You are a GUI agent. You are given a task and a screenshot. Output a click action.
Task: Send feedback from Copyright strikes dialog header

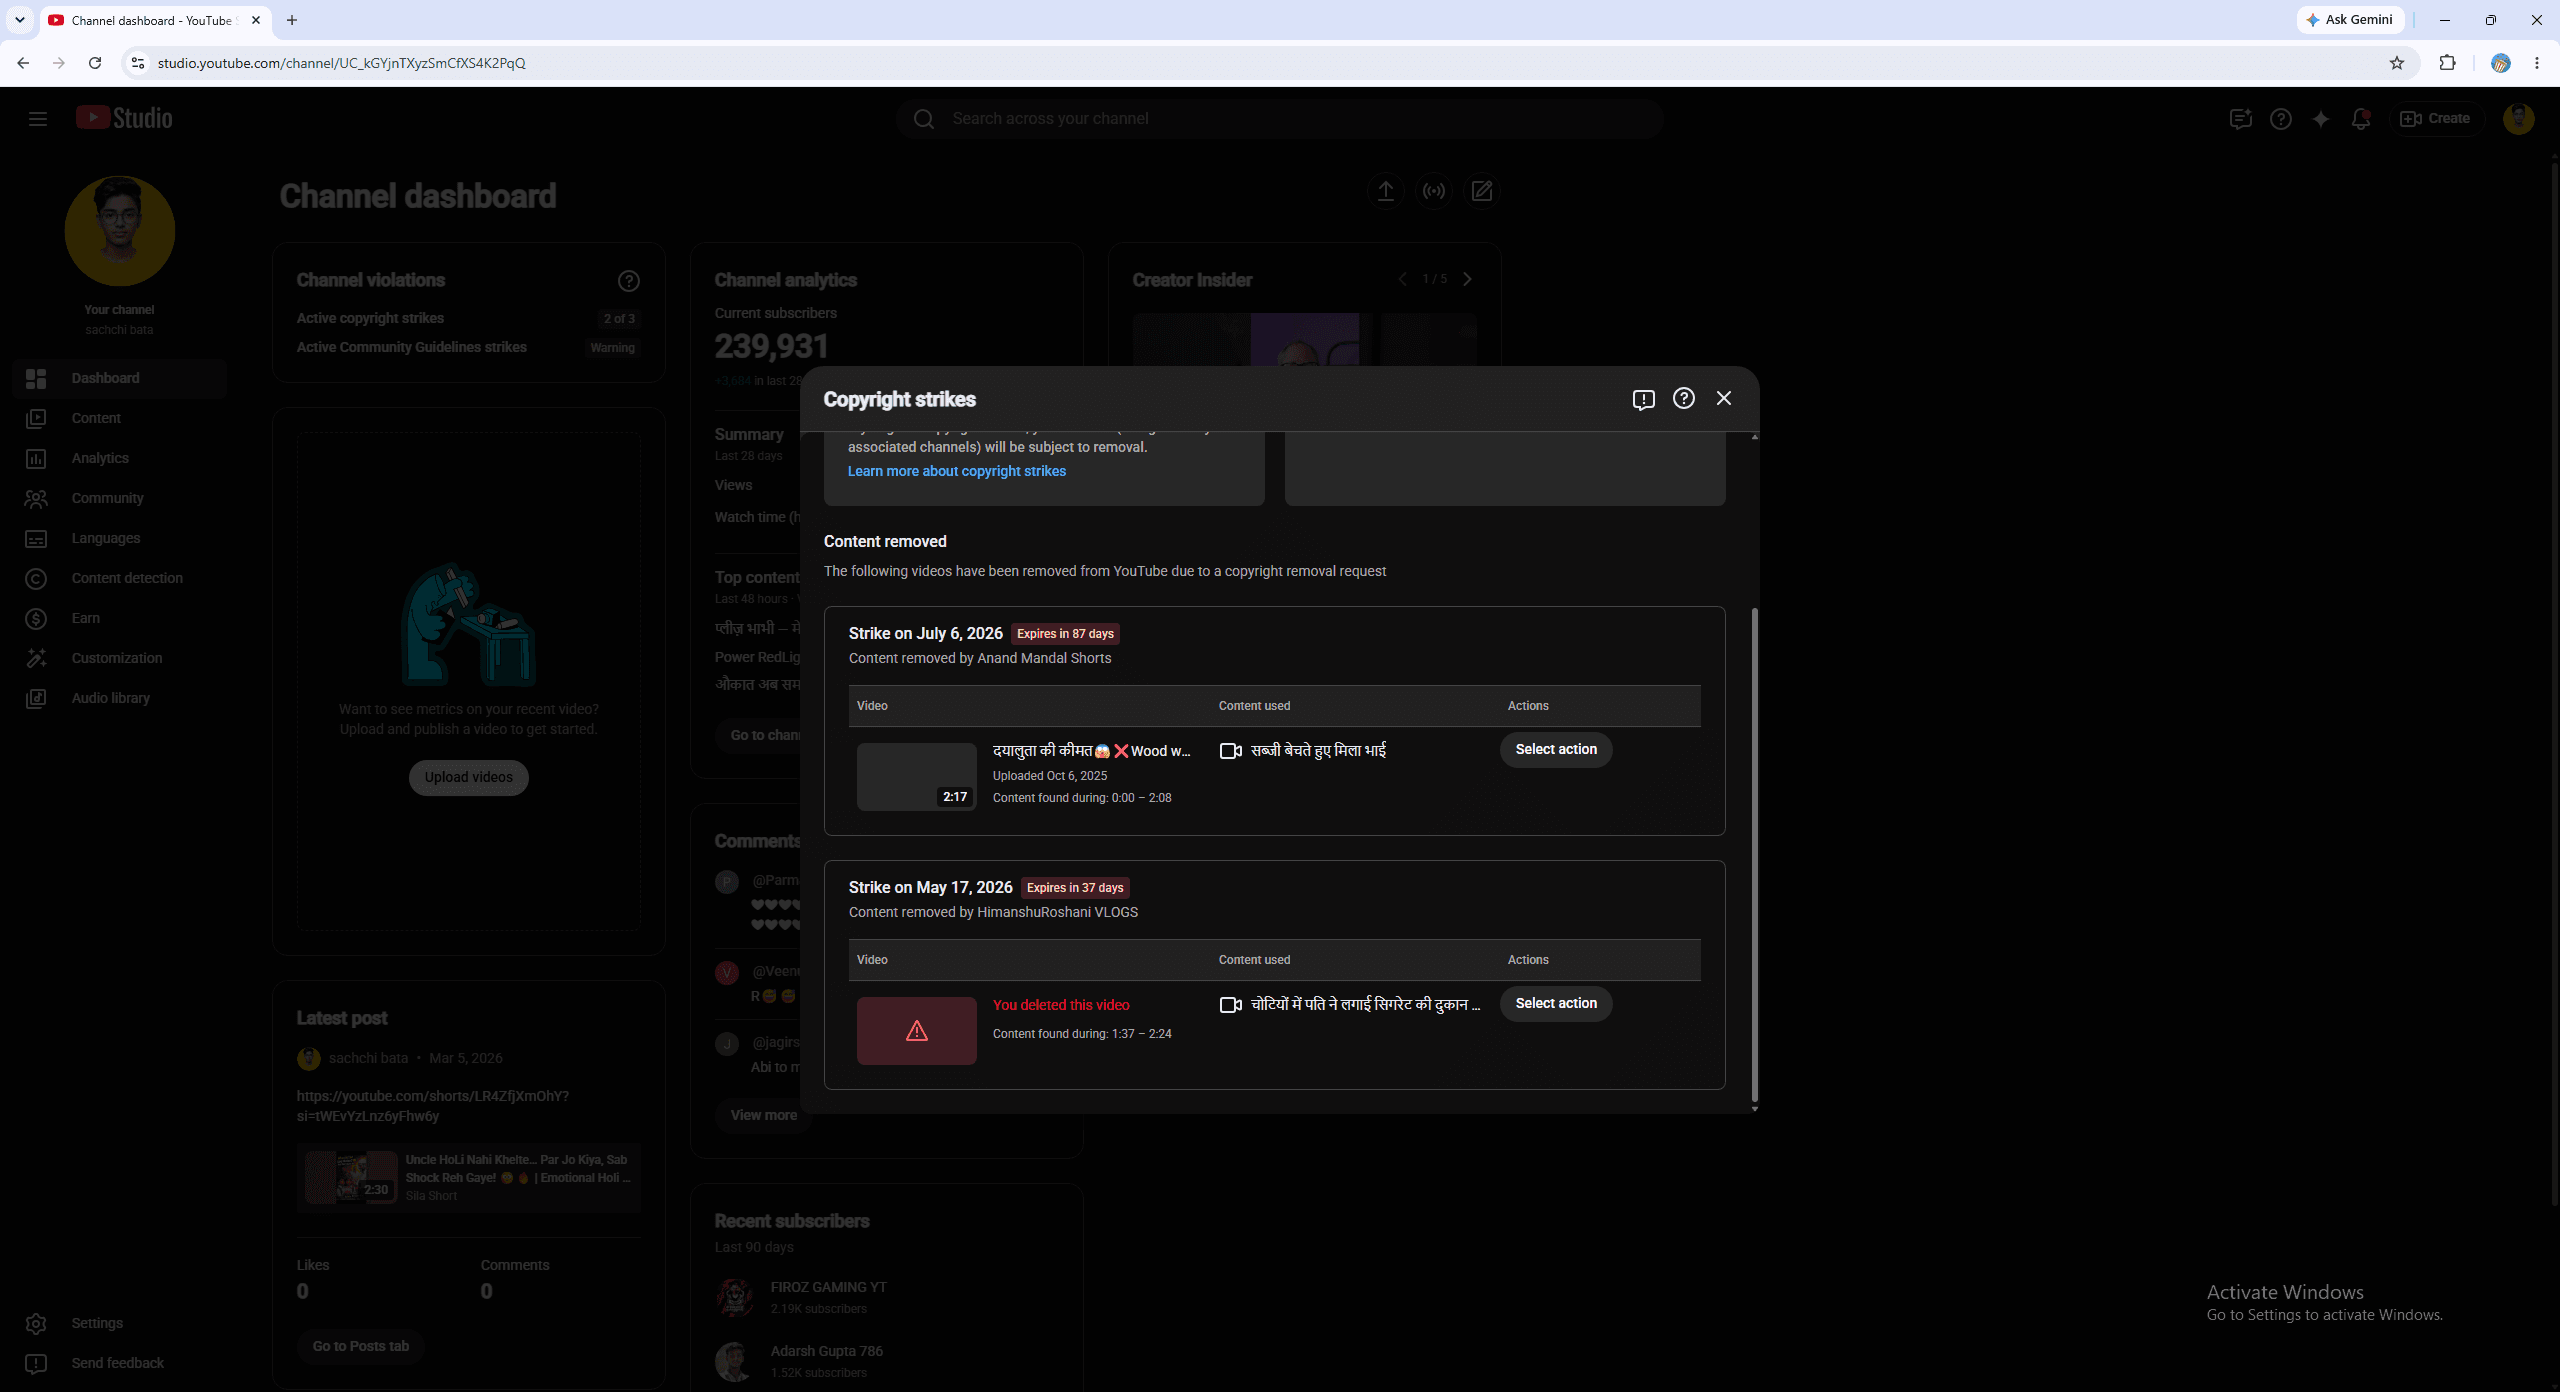(x=1643, y=399)
